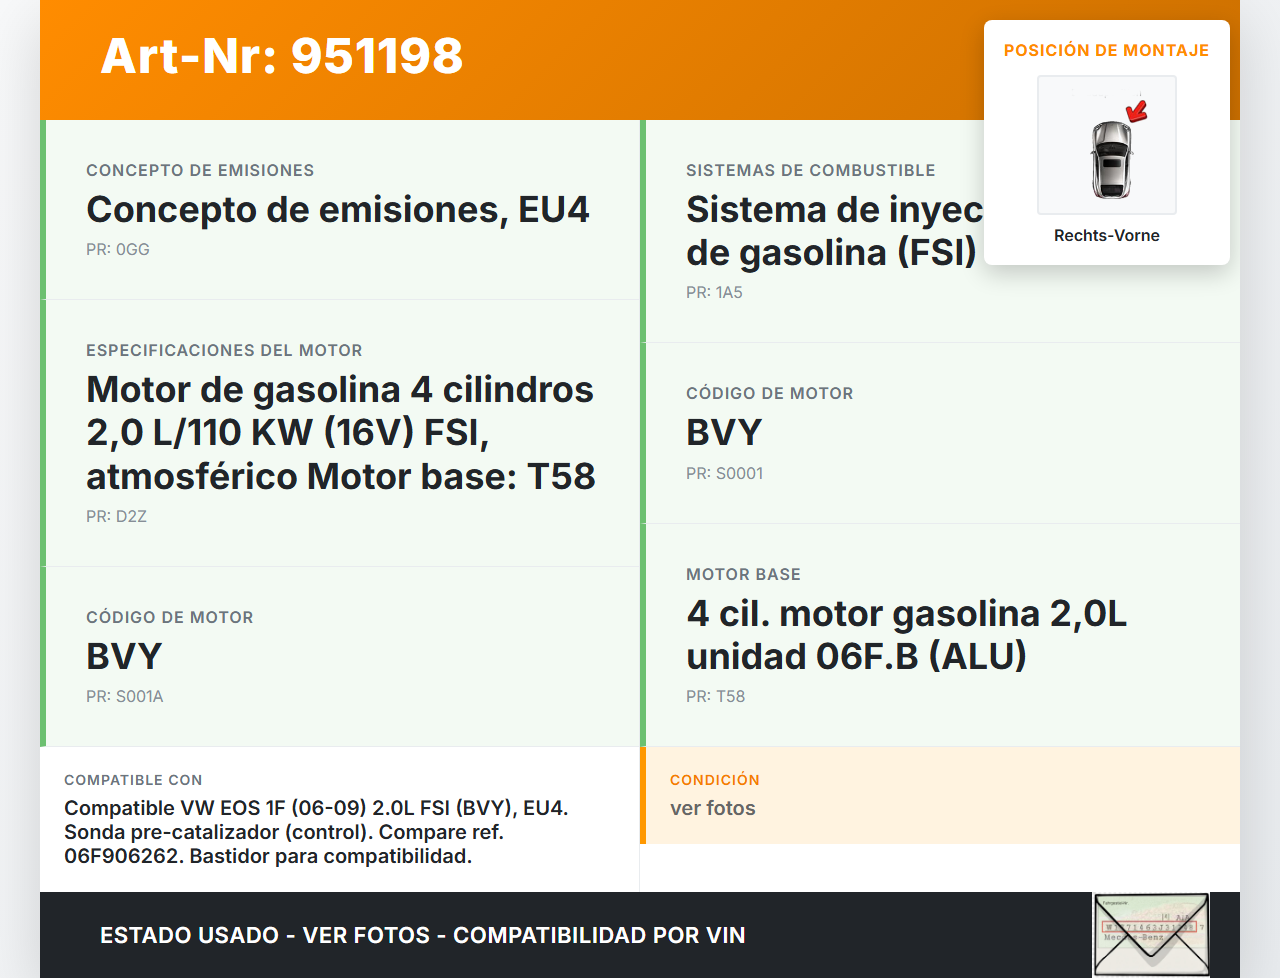The image size is (1280, 978).
Task: Click the PR: 1A5 code
Action: pos(714,293)
